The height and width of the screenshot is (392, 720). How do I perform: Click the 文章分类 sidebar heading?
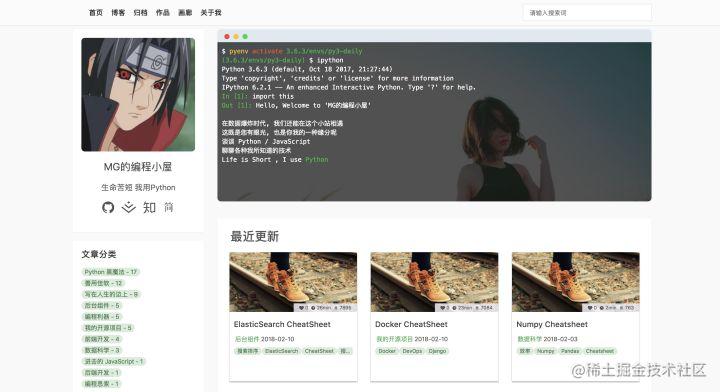click(x=99, y=254)
